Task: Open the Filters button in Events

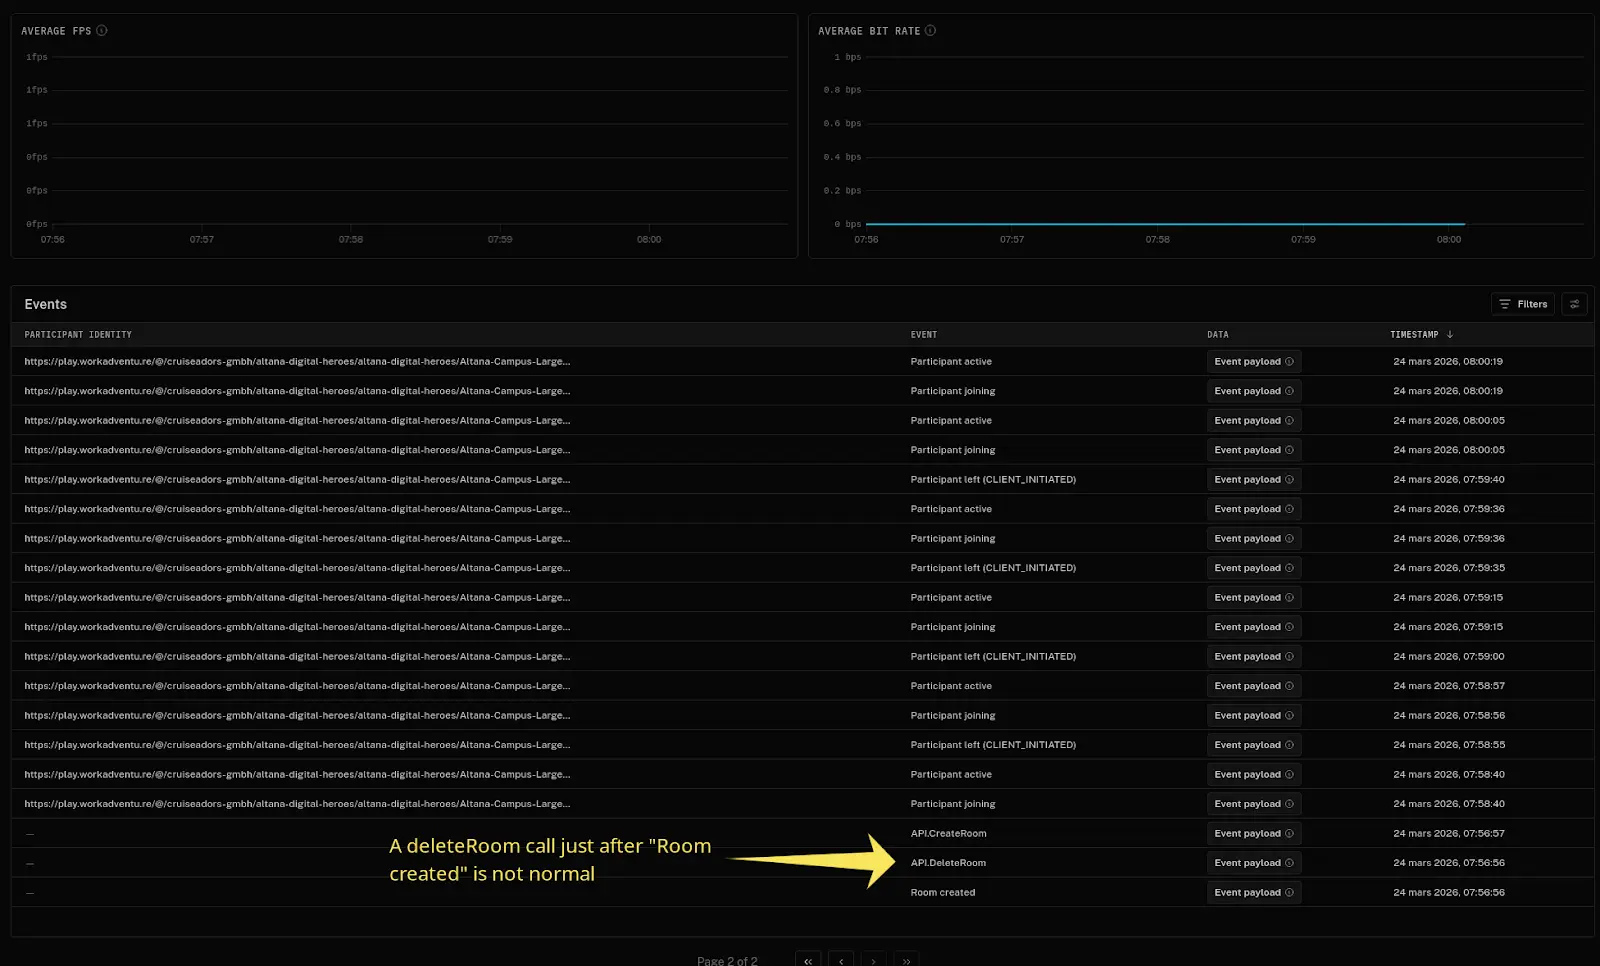Action: pyautogui.click(x=1523, y=304)
